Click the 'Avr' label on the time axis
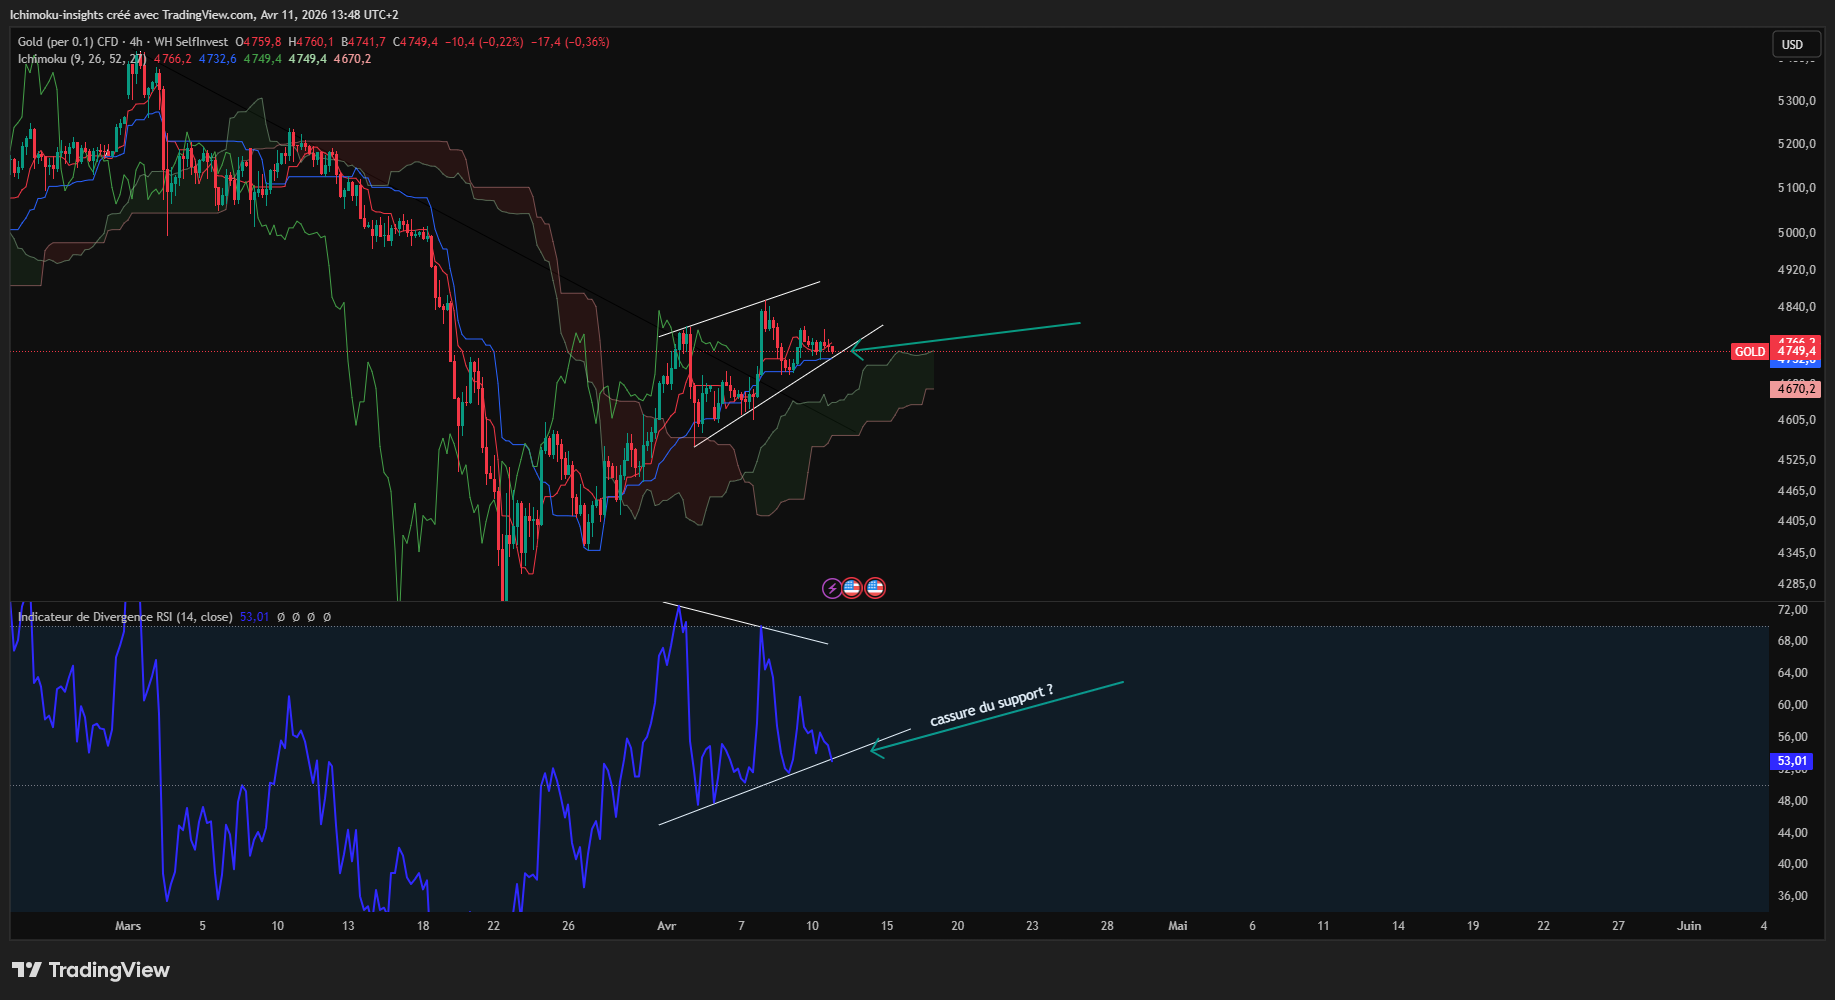The width and height of the screenshot is (1835, 1000). click(x=667, y=926)
